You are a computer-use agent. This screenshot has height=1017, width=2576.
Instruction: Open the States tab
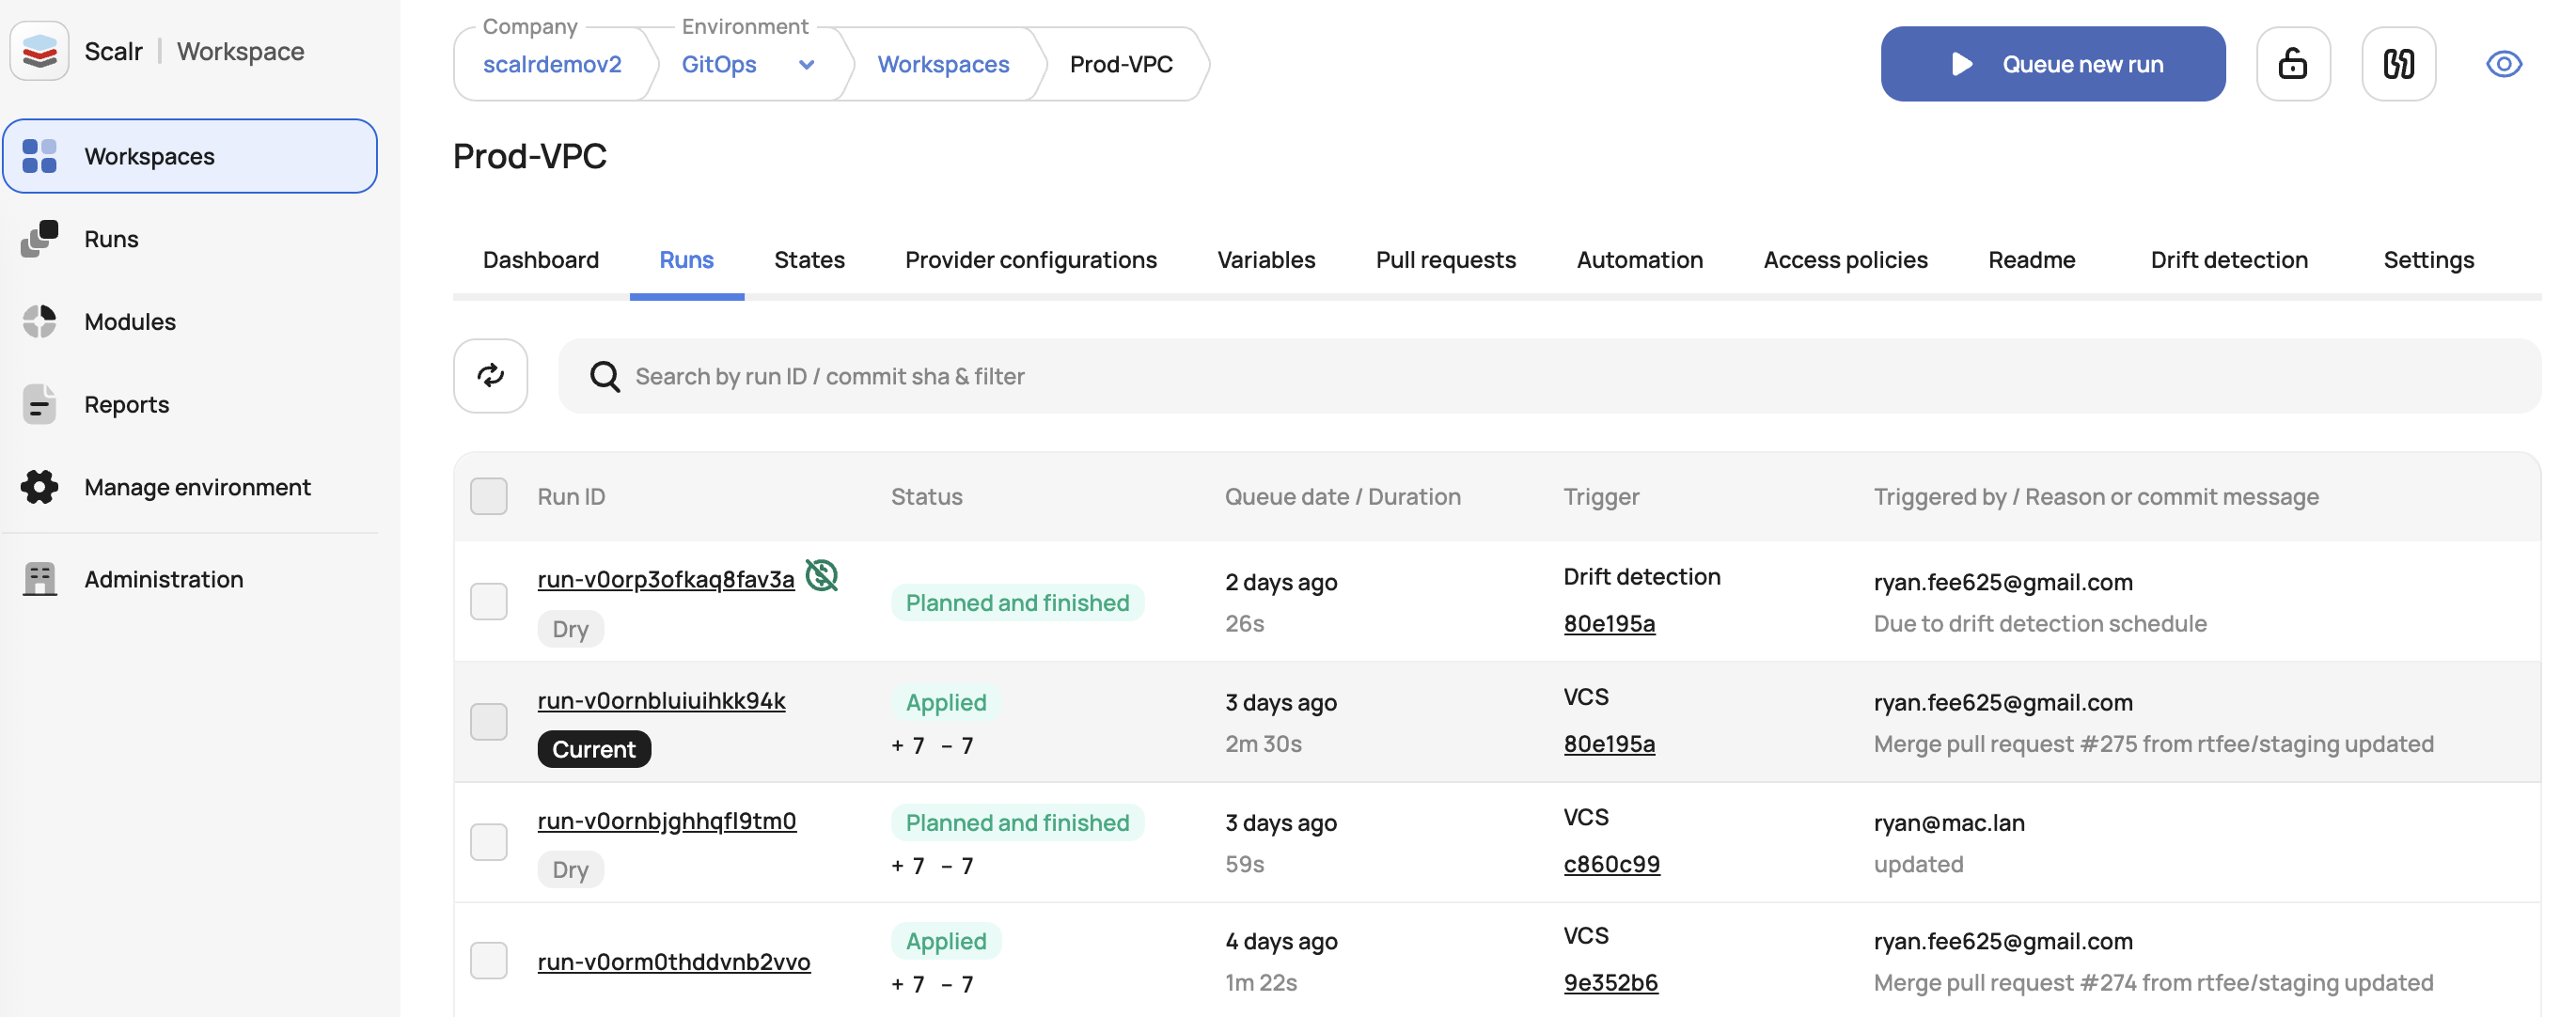[809, 259]
